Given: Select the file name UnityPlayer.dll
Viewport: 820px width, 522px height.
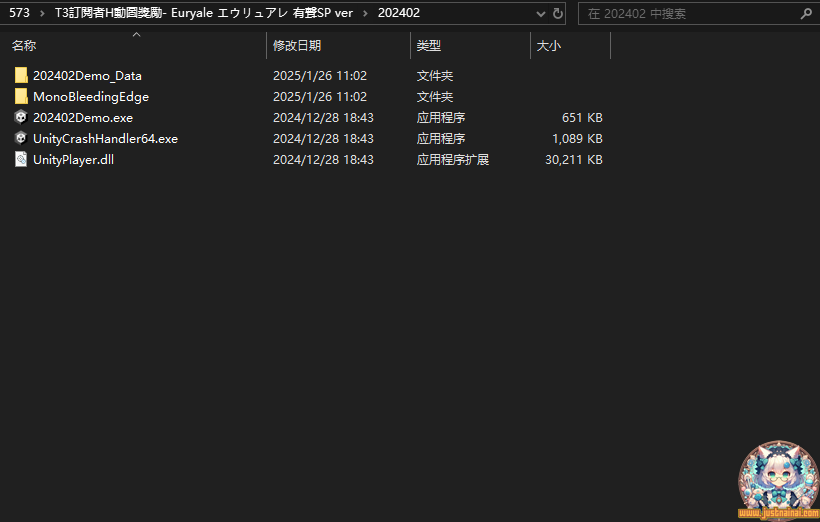Looking at the screenshot, I should 73,159.
